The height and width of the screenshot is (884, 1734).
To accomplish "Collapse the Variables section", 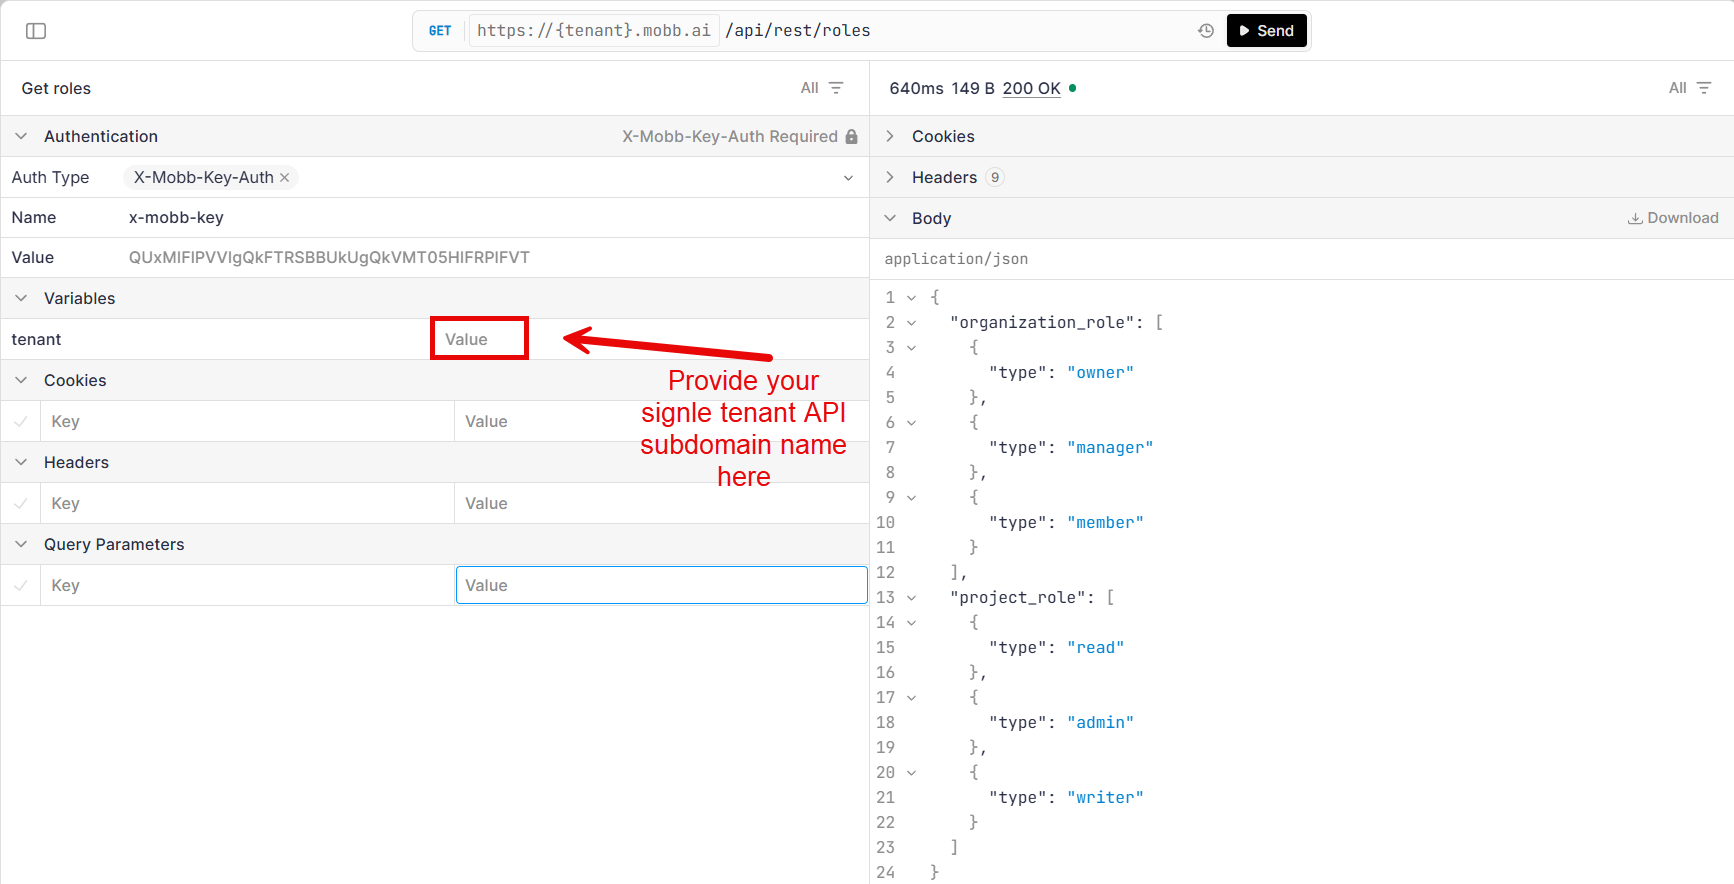I will (21, 298).
